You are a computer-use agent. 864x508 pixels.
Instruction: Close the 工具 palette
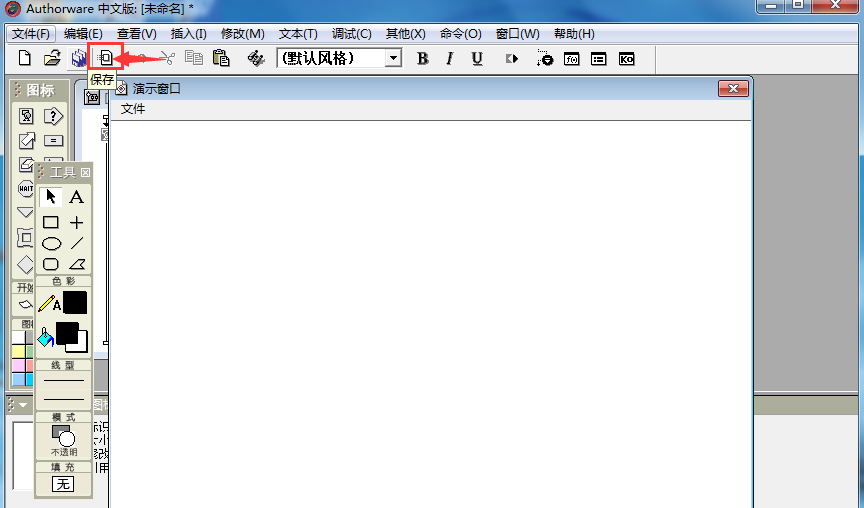pos(85,172)
